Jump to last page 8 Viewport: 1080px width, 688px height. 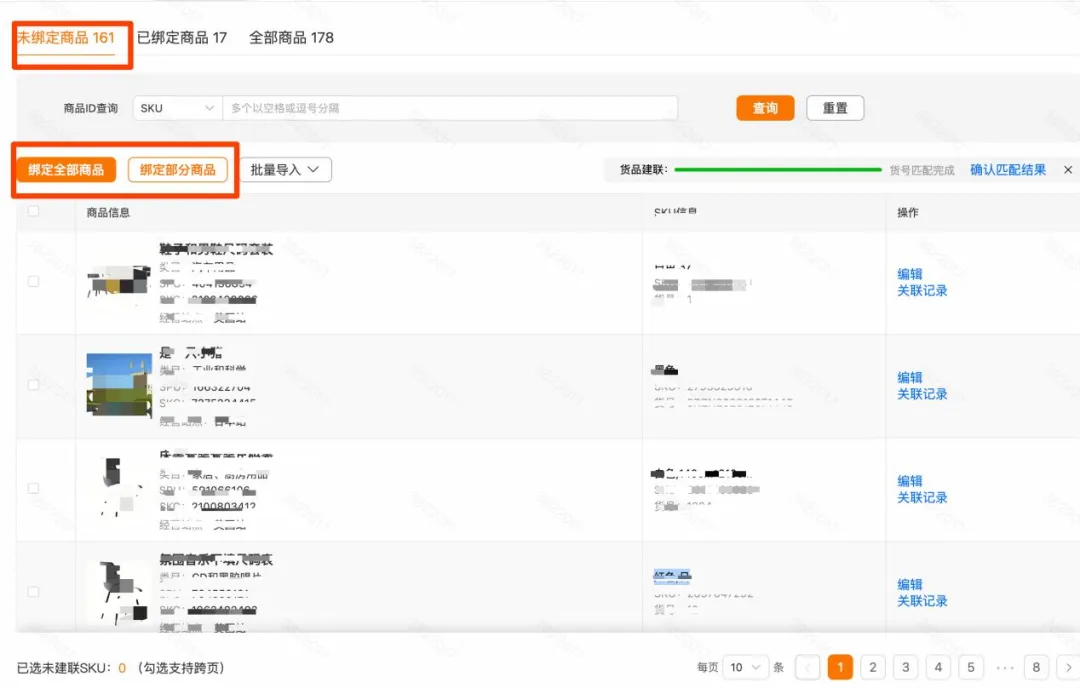[x=1036, y=667]
